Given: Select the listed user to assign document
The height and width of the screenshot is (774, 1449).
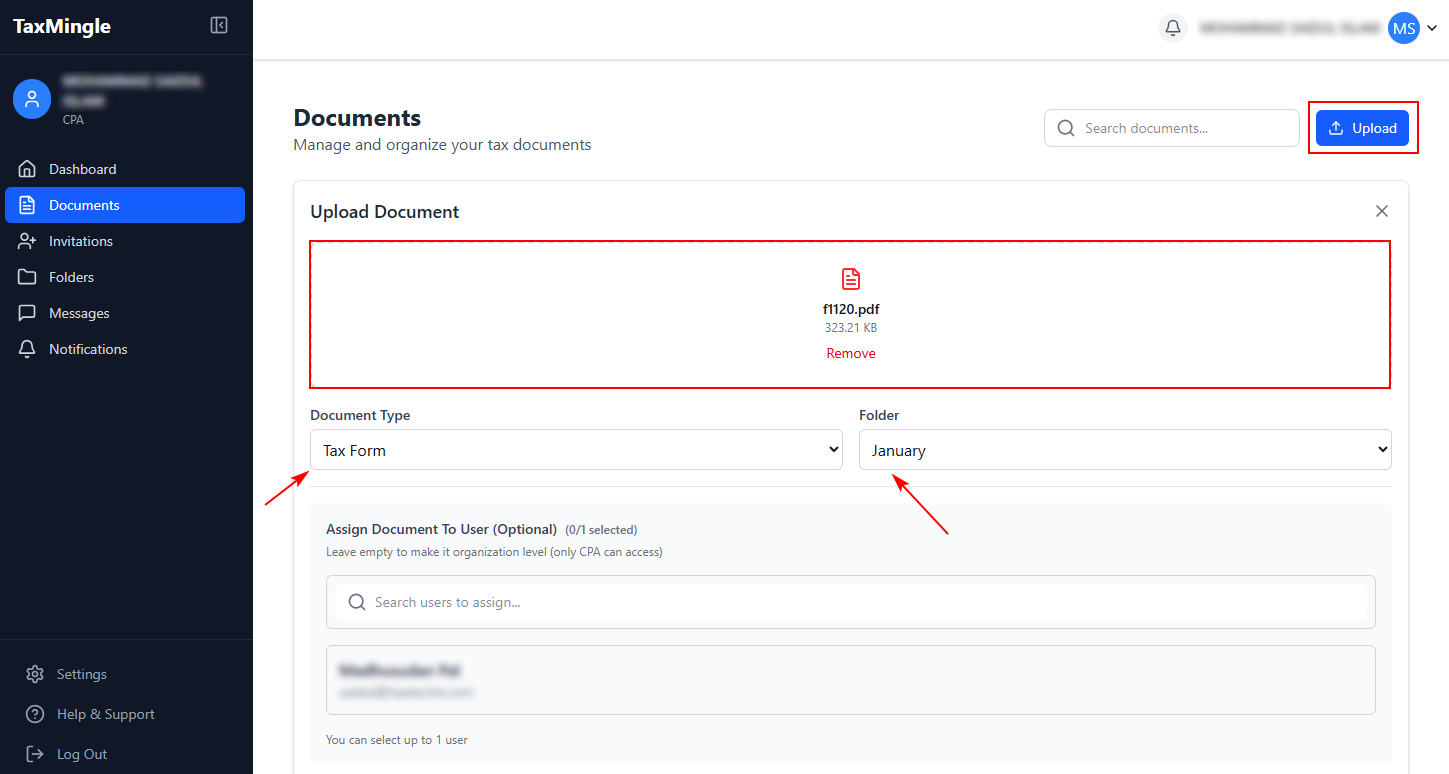Looking at the screenshot, I should (x=850, y=680).
